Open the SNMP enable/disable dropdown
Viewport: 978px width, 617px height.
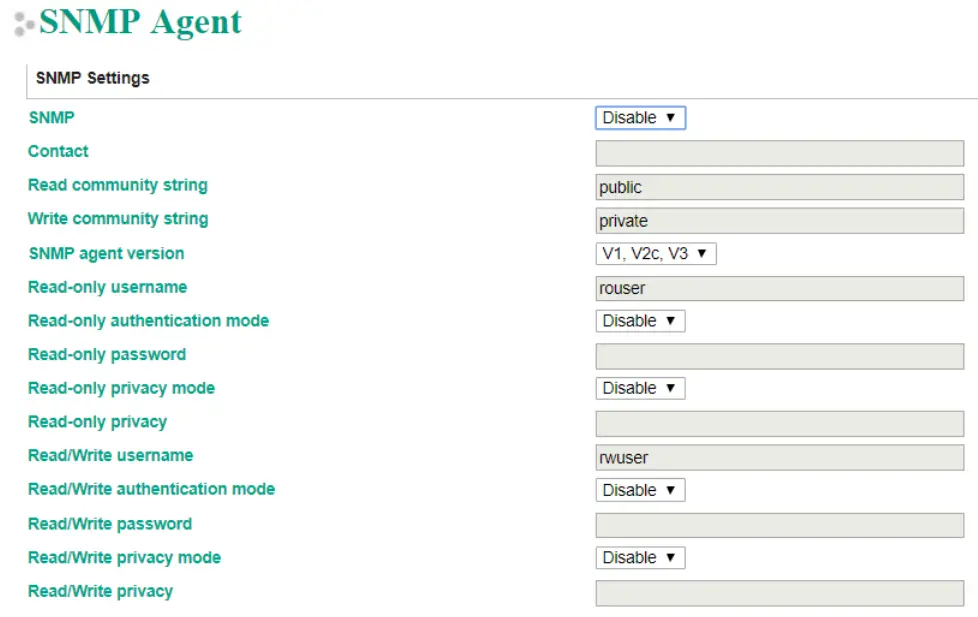point(640,118)
